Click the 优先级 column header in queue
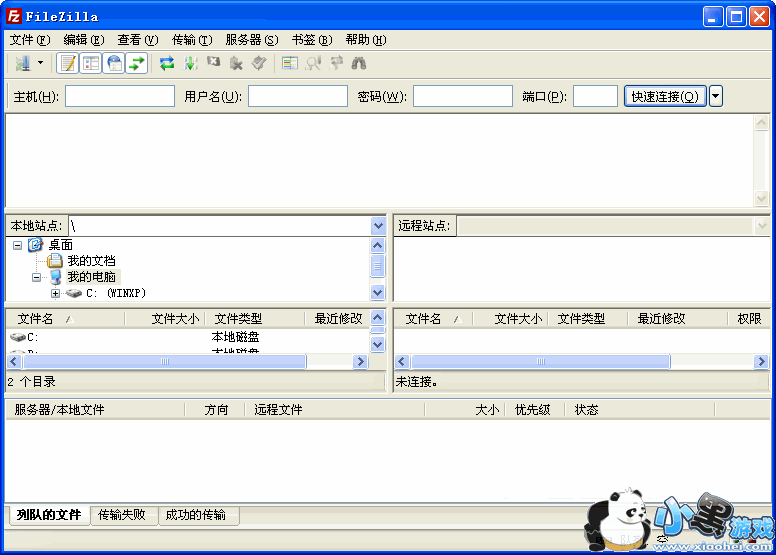Viewport: 776px width, 555px height. (x=535, y=410)
